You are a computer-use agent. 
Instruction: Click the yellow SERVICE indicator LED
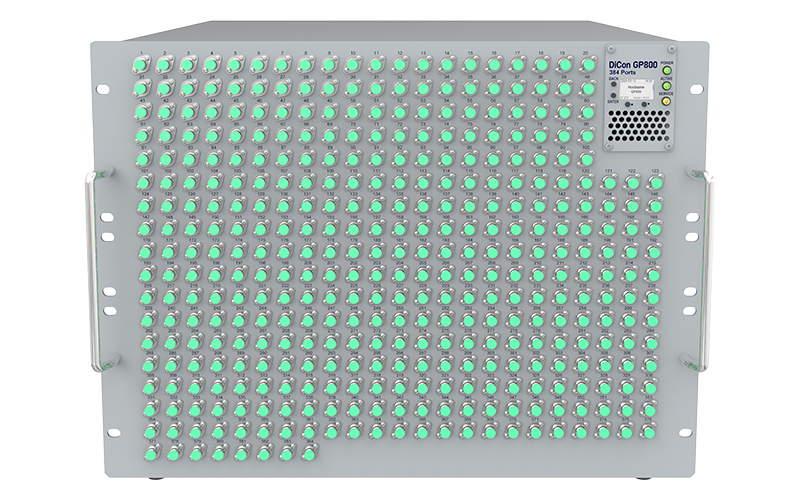coord(667,101)
